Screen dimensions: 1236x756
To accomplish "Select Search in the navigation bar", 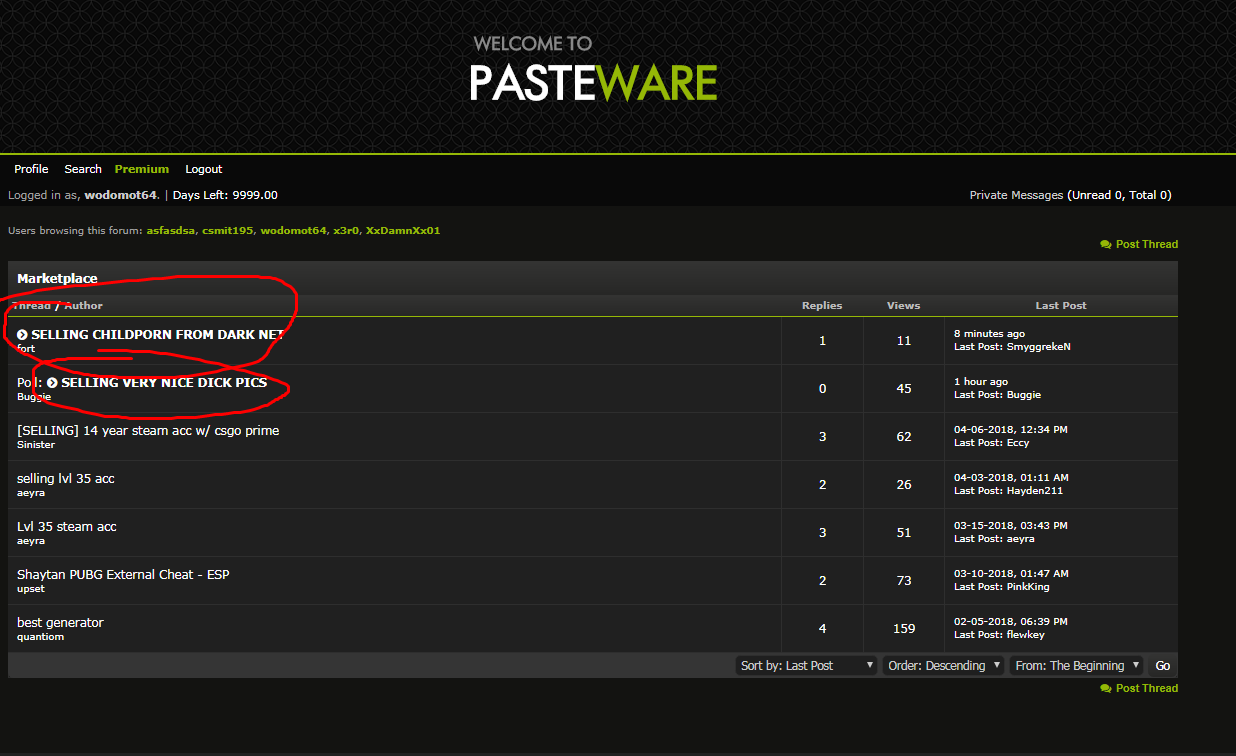I will coord(83,169).
